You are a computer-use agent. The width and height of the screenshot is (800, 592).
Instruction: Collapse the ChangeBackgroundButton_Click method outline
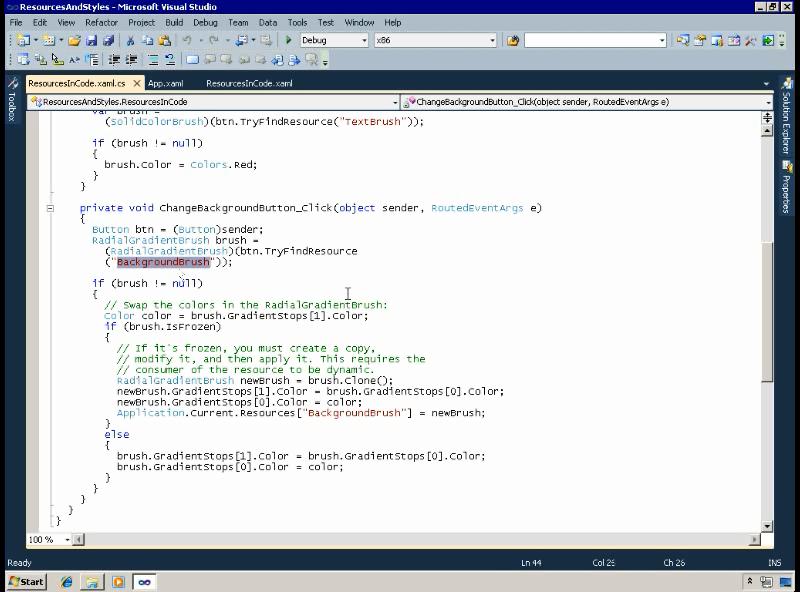point(50,208)
